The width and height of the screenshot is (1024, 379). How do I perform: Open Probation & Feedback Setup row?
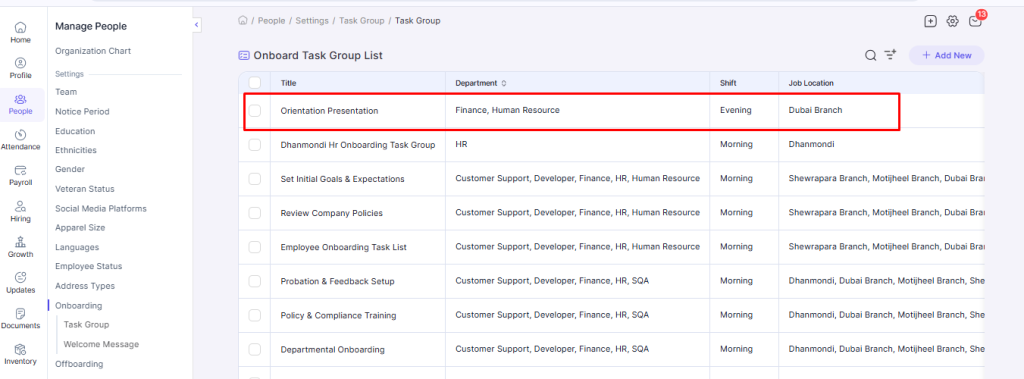point(338,281)
